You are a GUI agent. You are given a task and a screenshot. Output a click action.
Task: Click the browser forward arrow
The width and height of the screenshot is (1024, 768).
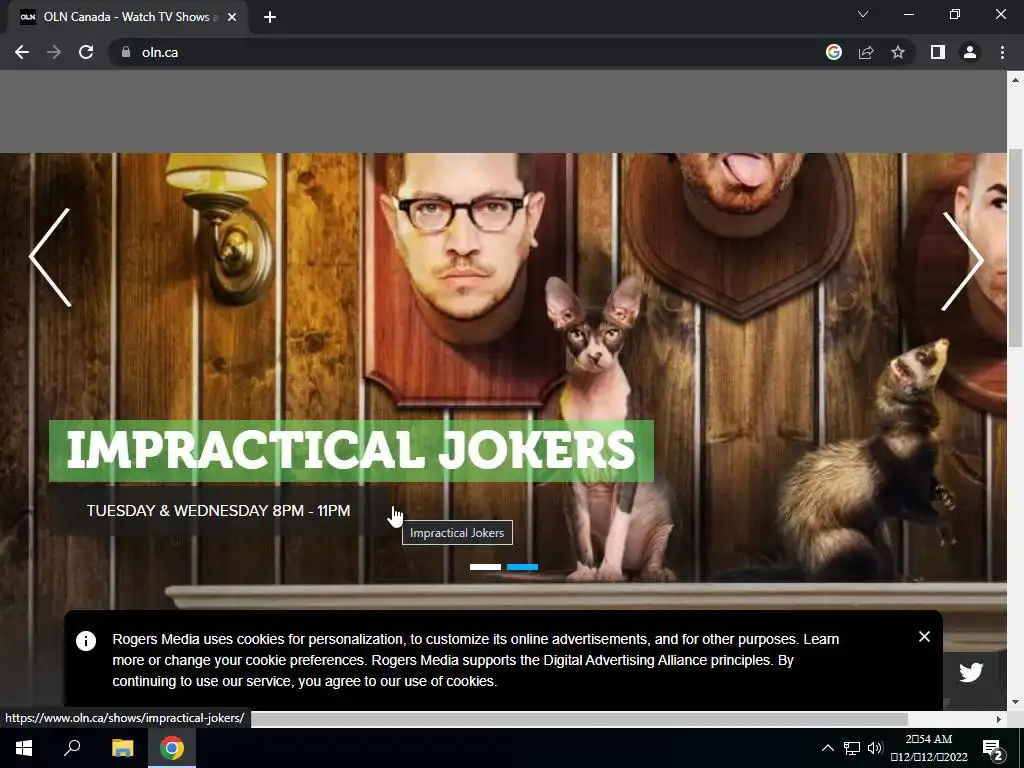[x=54, y=52]
